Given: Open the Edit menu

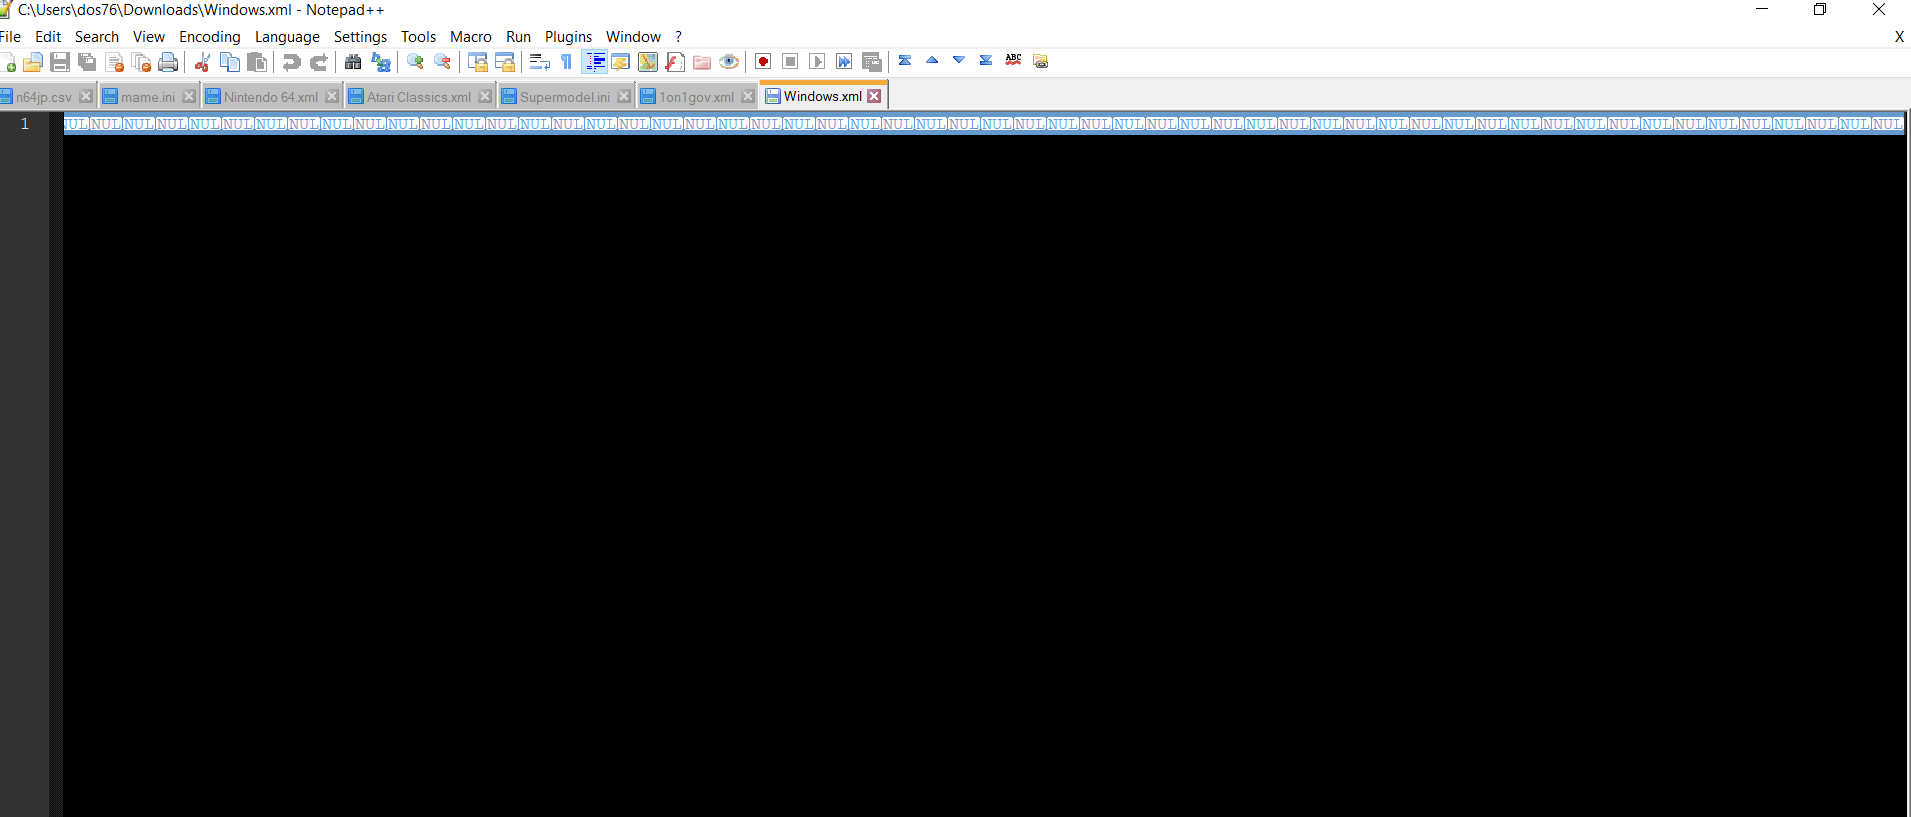Looking at the screenshot, I should pyautogui.click(x=48, y=37).
